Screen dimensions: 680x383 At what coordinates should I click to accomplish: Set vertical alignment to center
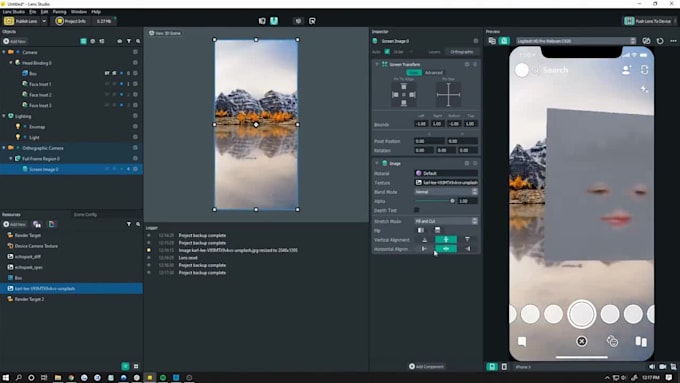point(446,239)
